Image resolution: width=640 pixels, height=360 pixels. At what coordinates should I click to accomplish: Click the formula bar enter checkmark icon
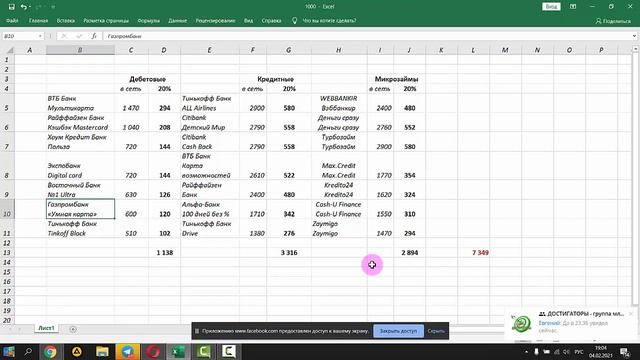(79, 36)
